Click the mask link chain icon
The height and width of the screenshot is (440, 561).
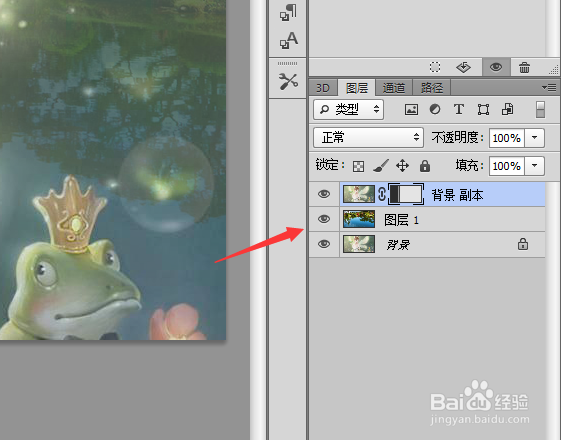click(x=382, y=194)
